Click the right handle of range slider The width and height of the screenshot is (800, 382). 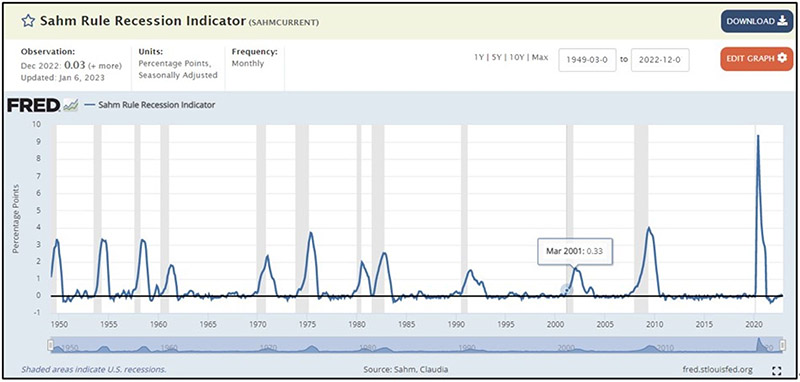(783, 345)
